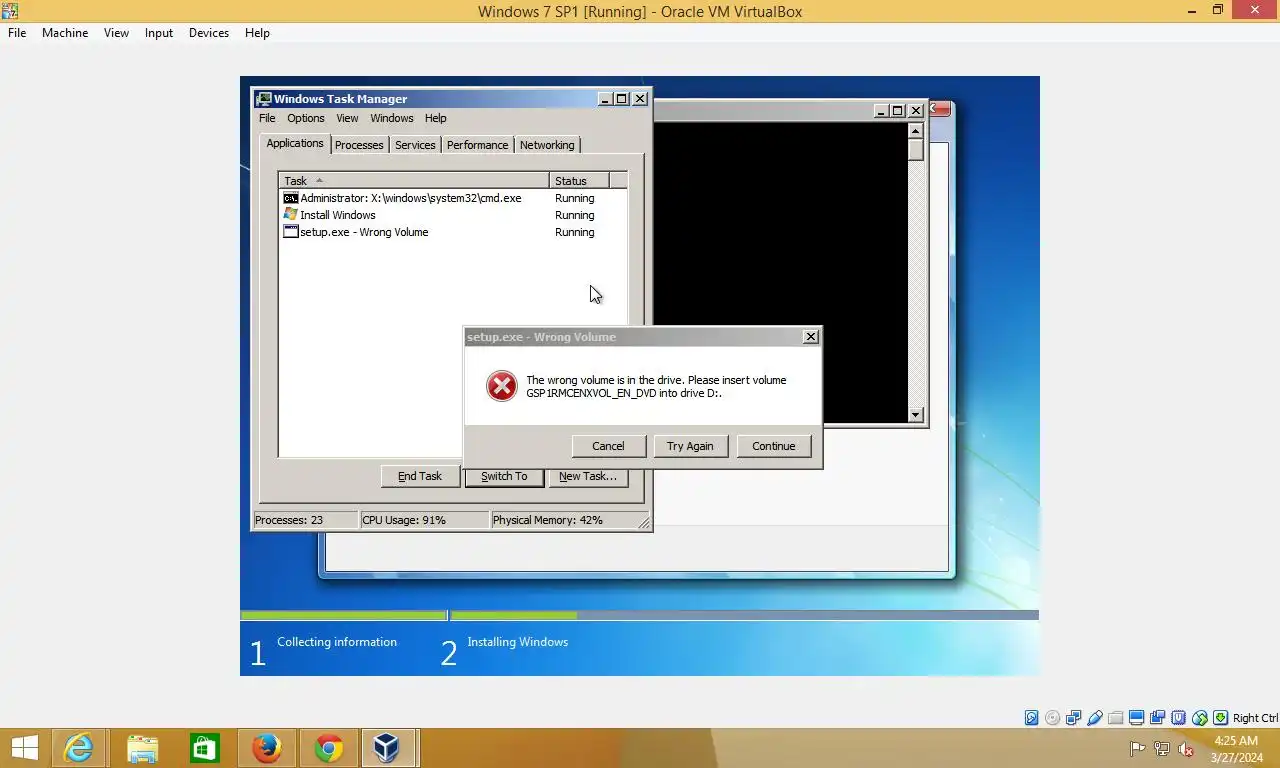Select the Administrator cmd.exe task row
This screenshot has height=768, width=1280.
tap(453, 198)
